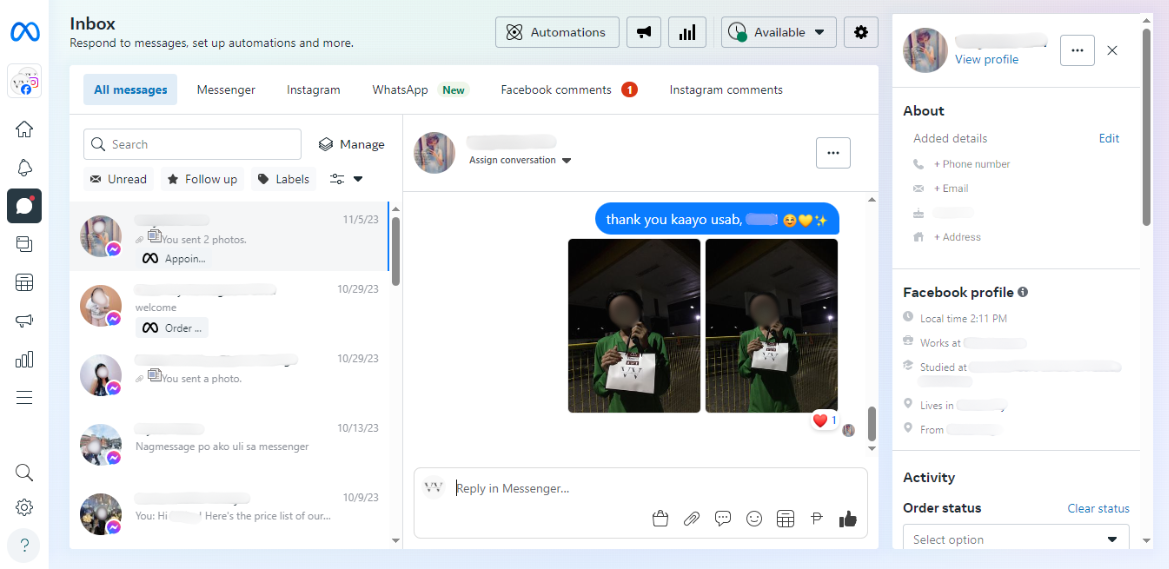Open the Home icon in left sidebar
Screen dimensions: 1169x569
point(25,129)
